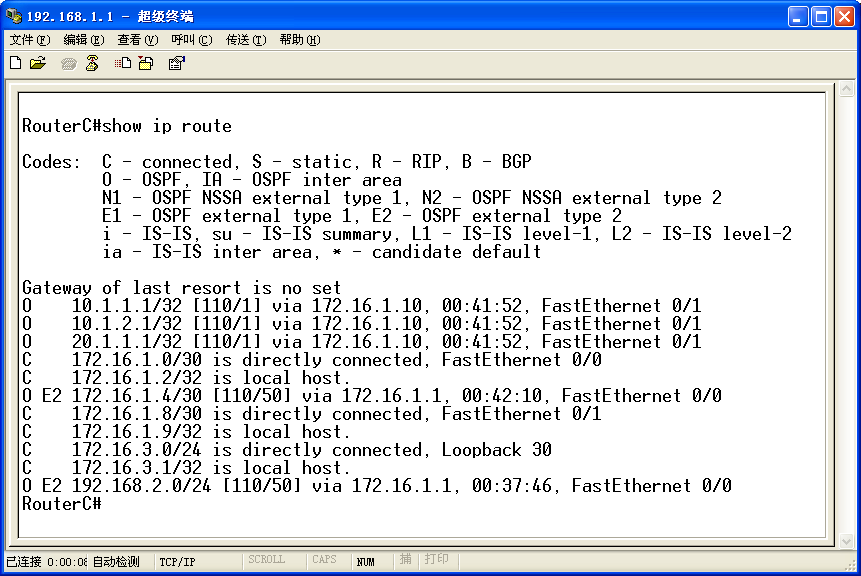
Task: Click the 172.16.1.8/30 directly connected line
Action: (x=312, y=414)
